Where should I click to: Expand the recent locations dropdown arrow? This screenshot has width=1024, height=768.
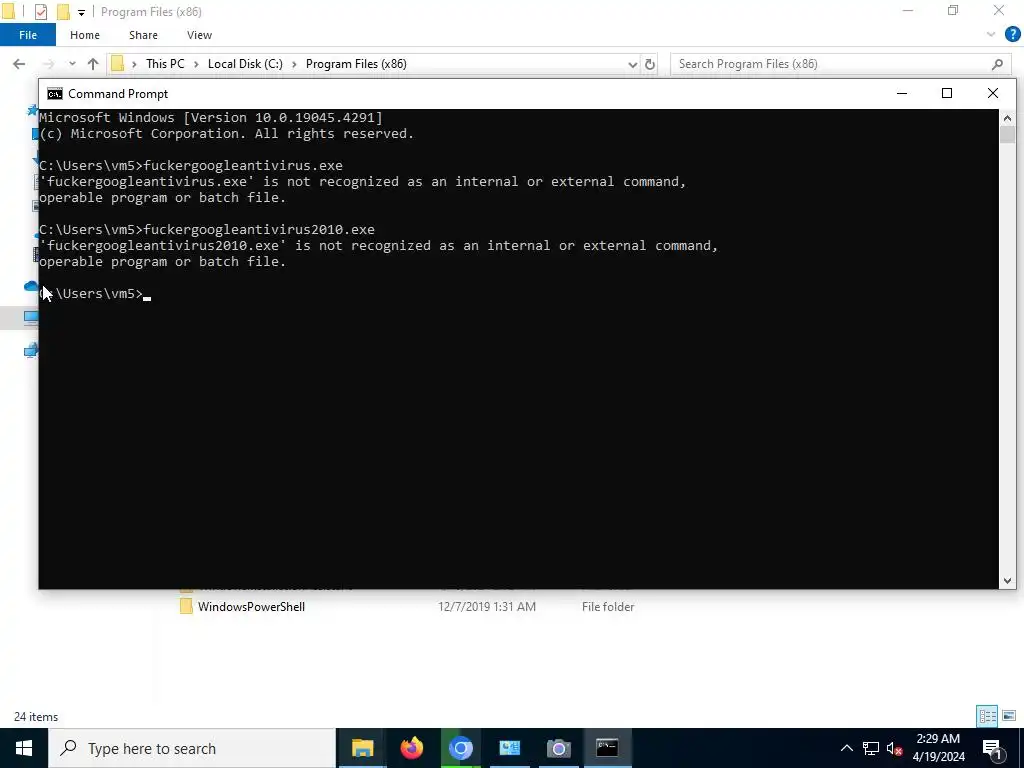tap(72, 64)
